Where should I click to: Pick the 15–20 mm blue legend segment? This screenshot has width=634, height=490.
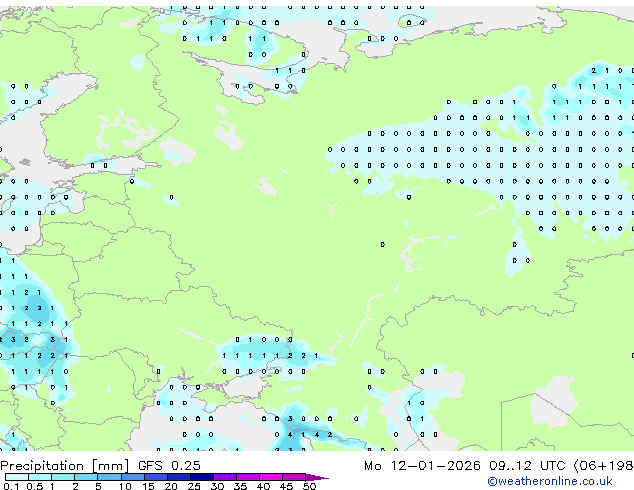[x=155, y=477]
